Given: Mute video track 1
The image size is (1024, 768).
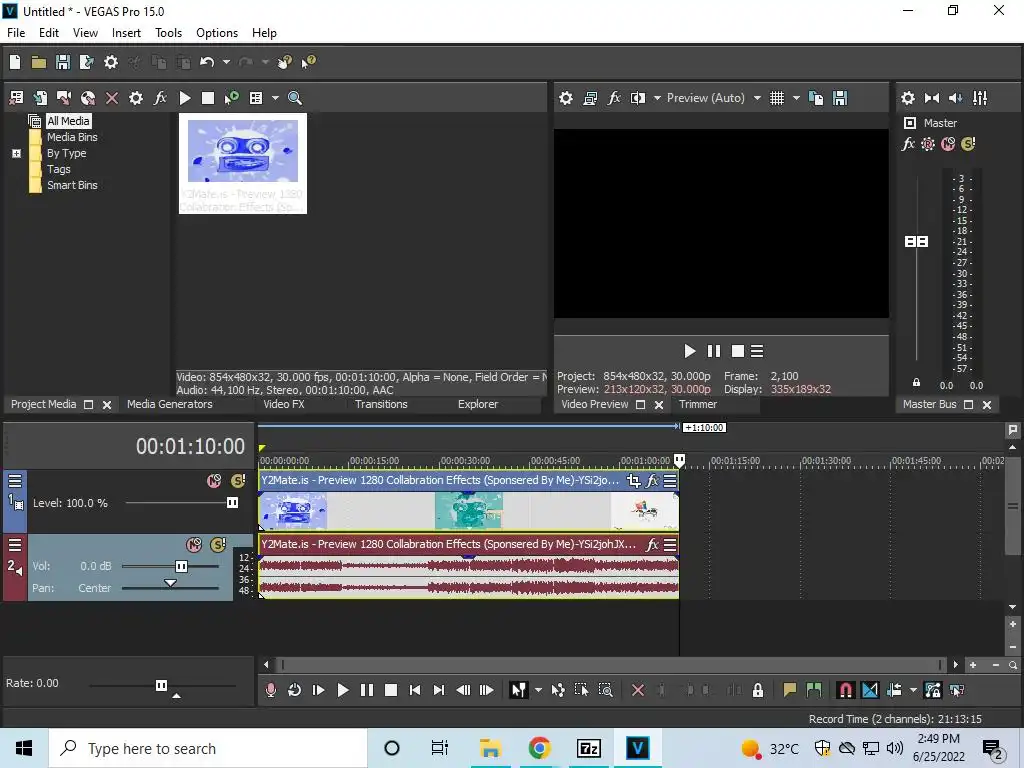Looking at the screenshot, I should (x=214, y=481).
